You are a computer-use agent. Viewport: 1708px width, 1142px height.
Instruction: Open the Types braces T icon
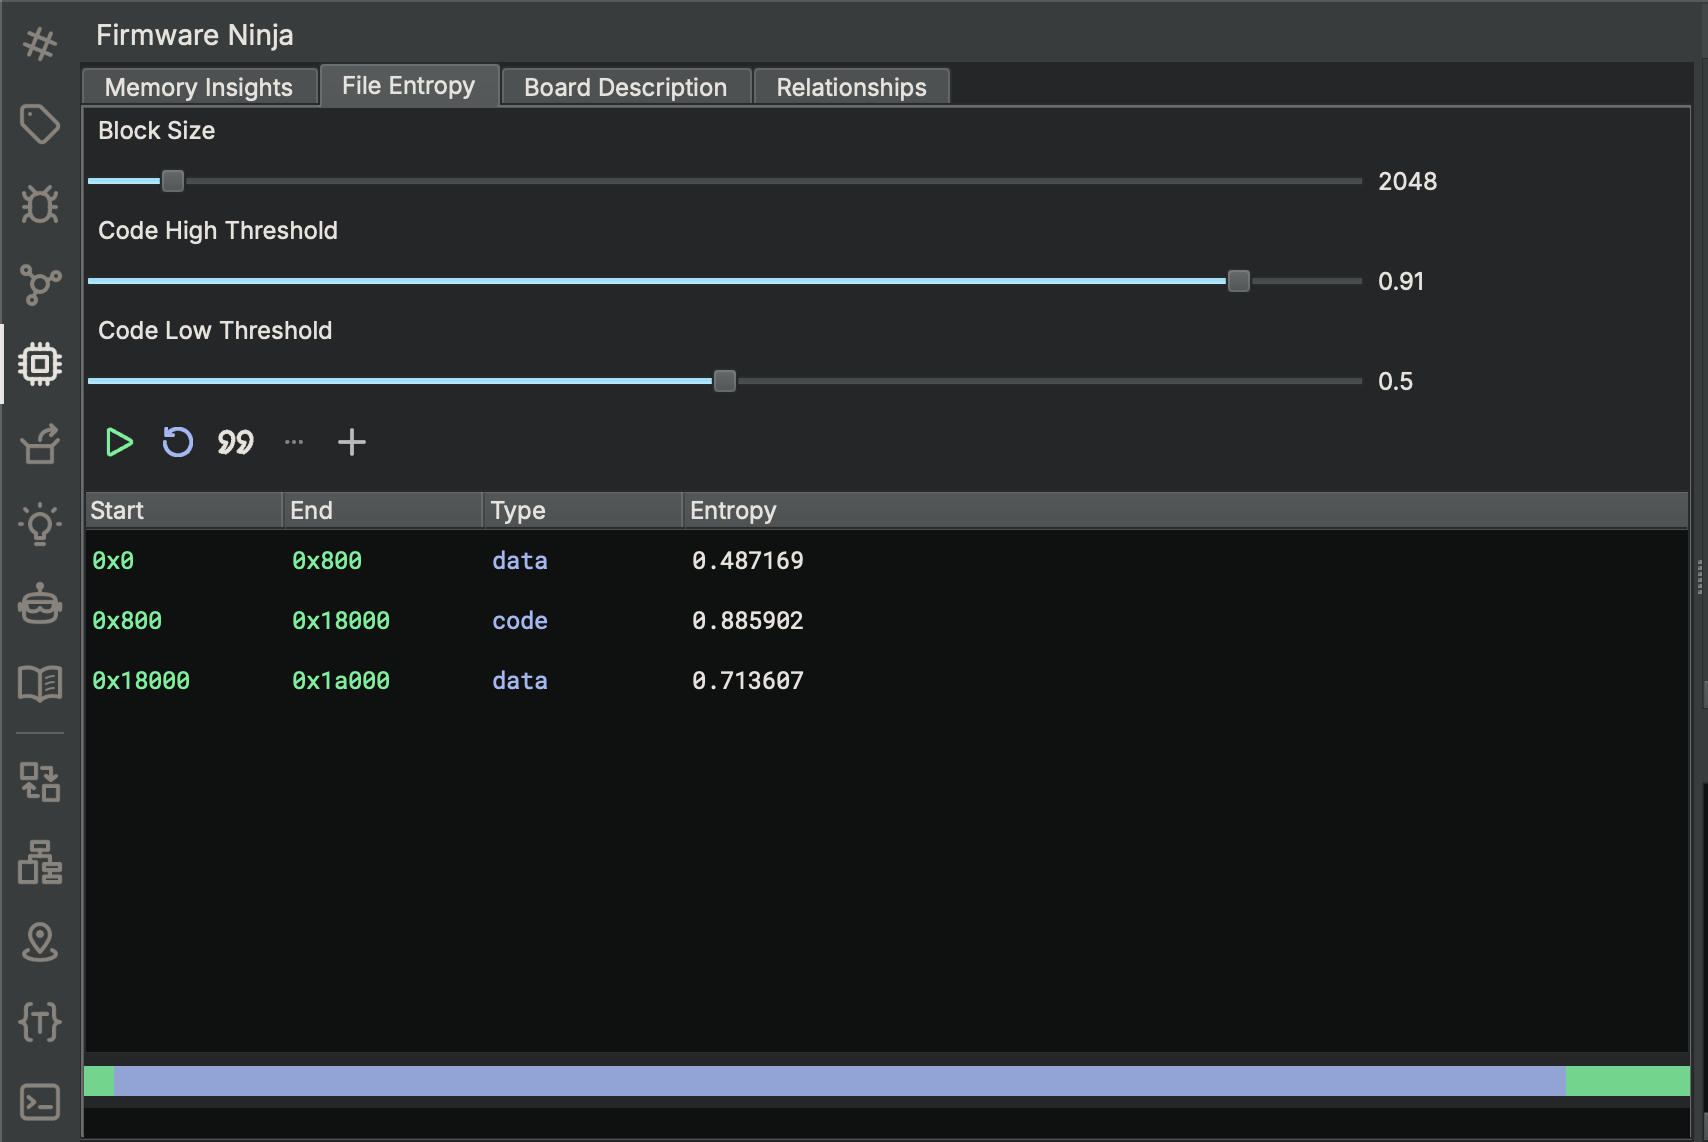coord(40,1022)
